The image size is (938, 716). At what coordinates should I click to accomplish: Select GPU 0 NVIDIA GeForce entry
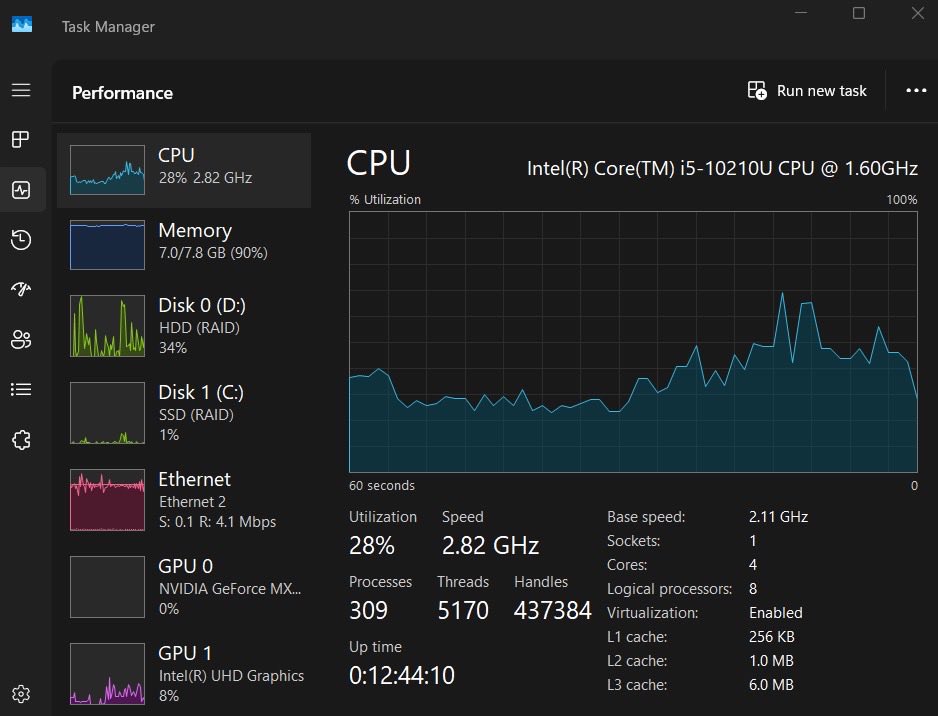pos(184,587)
